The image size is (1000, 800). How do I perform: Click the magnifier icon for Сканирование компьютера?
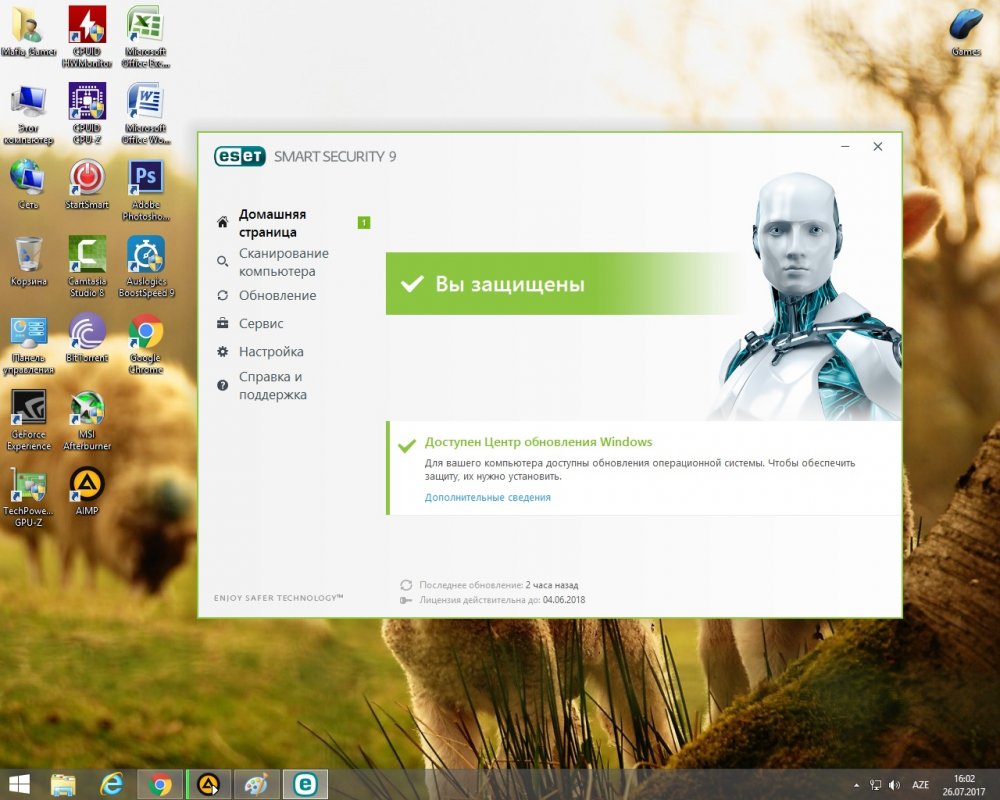[x=222, y=262]
